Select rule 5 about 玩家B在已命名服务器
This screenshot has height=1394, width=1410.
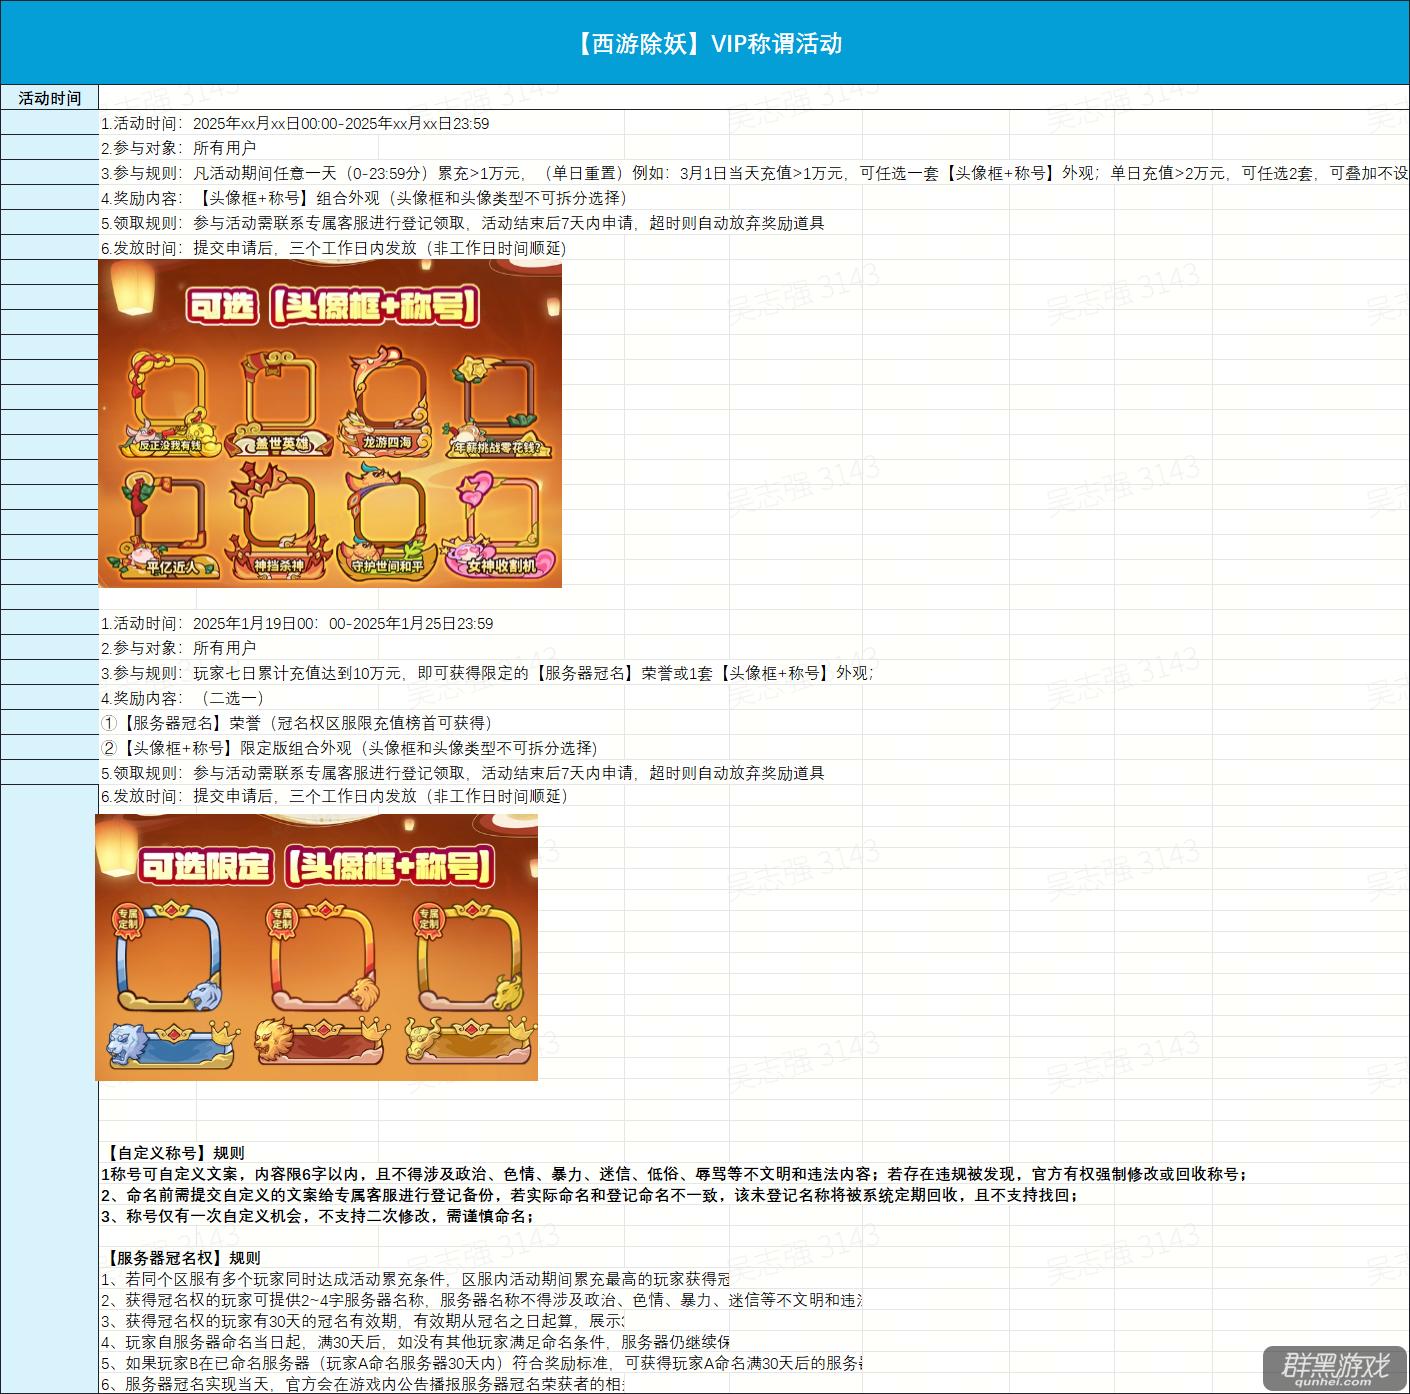pos(481,1363)
